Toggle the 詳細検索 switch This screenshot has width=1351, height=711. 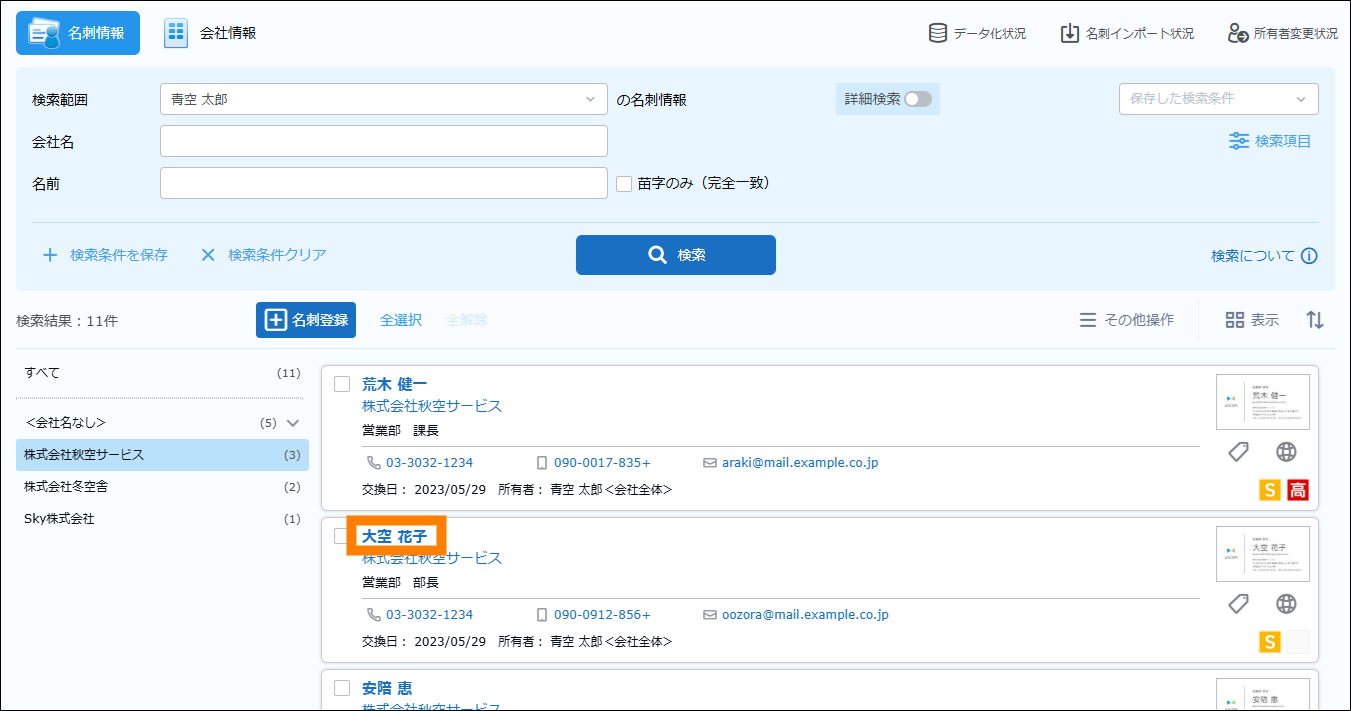[x=917, y=99]
